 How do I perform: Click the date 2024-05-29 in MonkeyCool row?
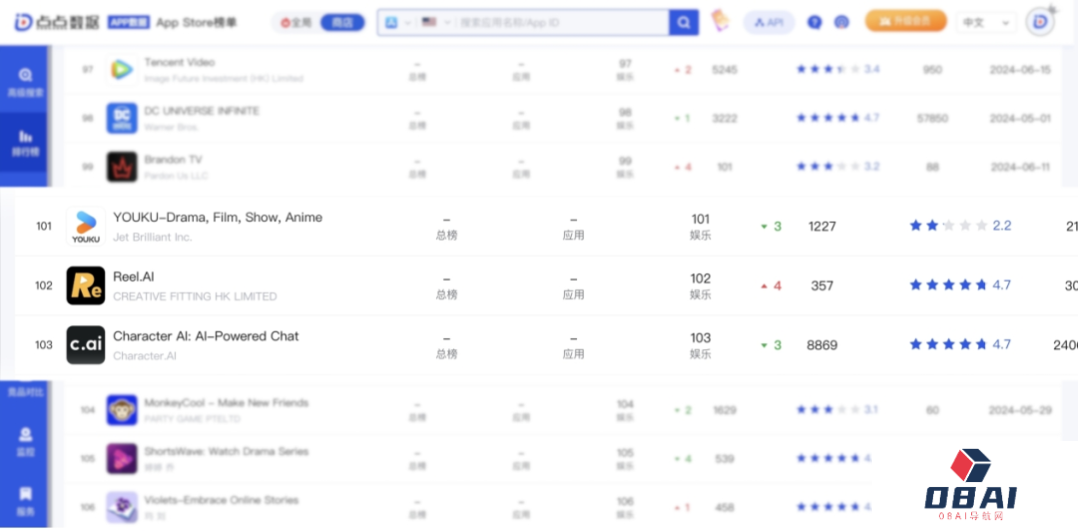tap(1020, 410)
